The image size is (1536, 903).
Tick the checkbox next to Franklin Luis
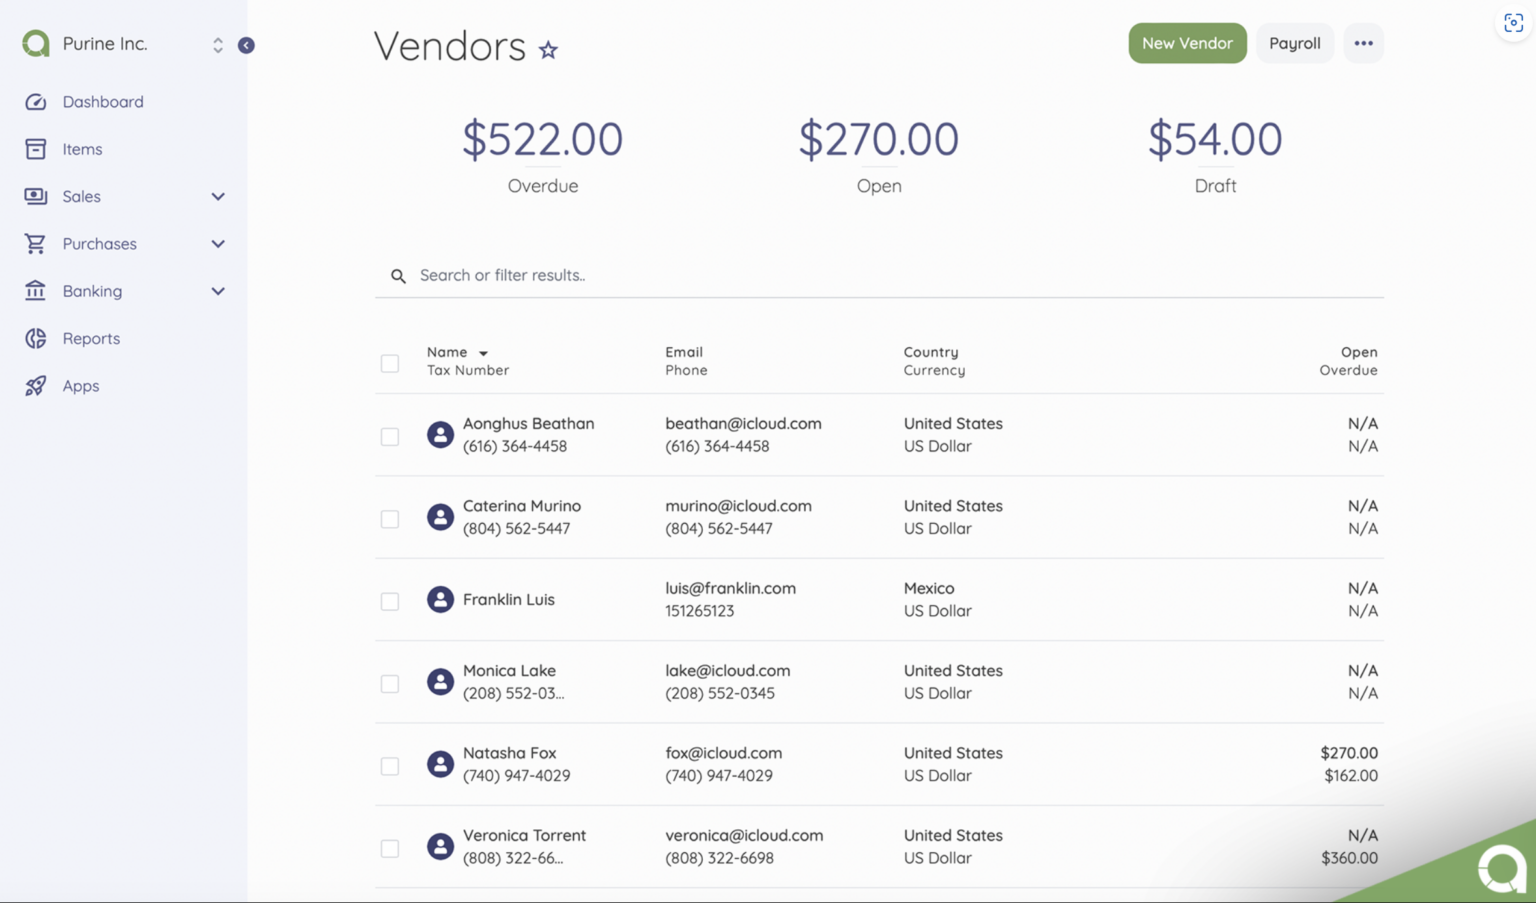pos(390,601)
